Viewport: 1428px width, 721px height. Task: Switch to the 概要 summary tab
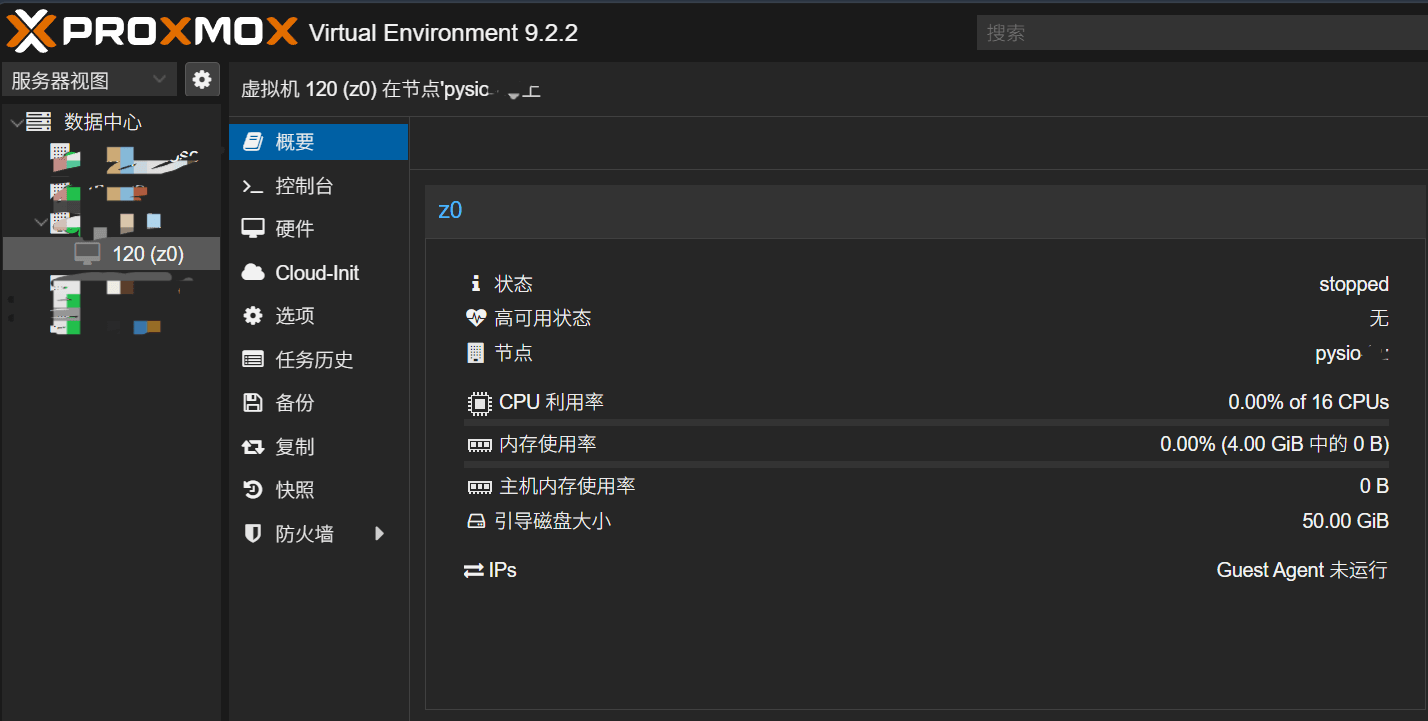(318, 142)
